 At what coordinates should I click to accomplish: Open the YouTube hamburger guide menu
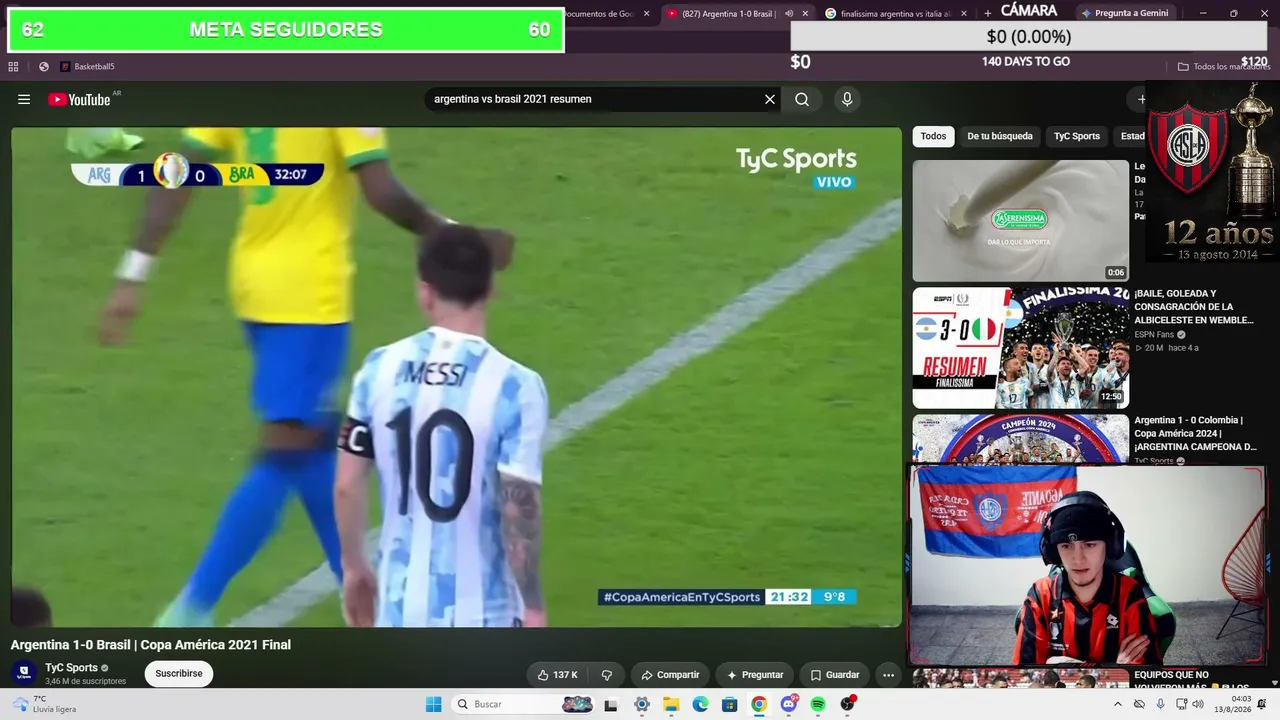pos(24,99)
